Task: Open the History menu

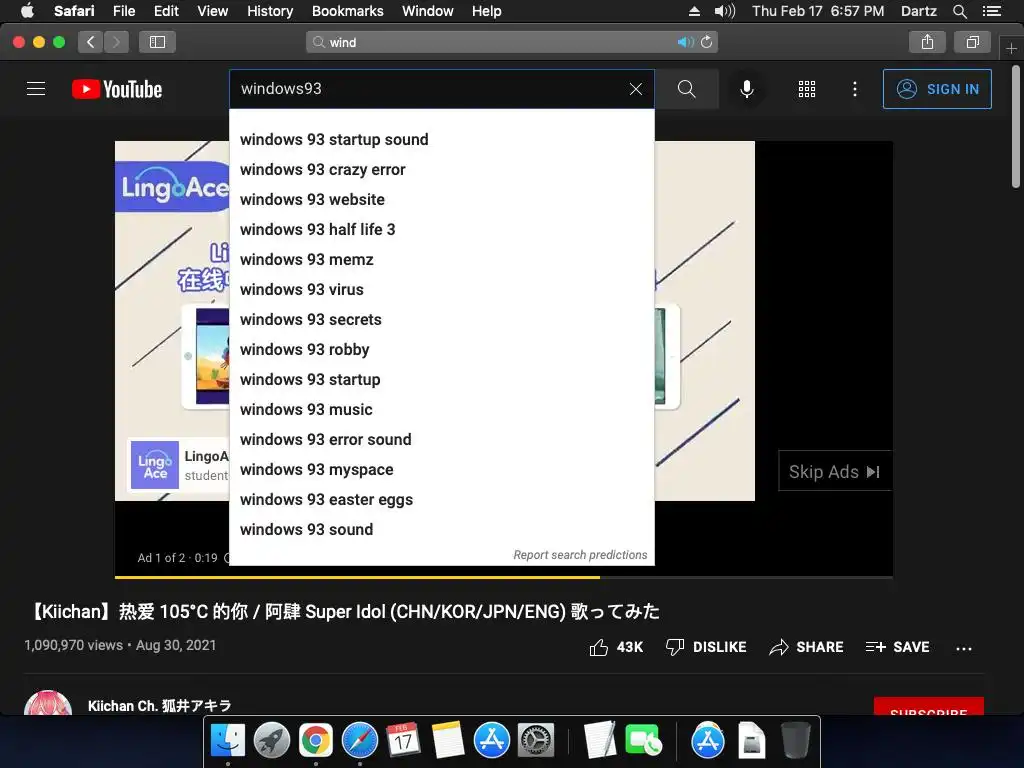Action: [x=270, y=11]
